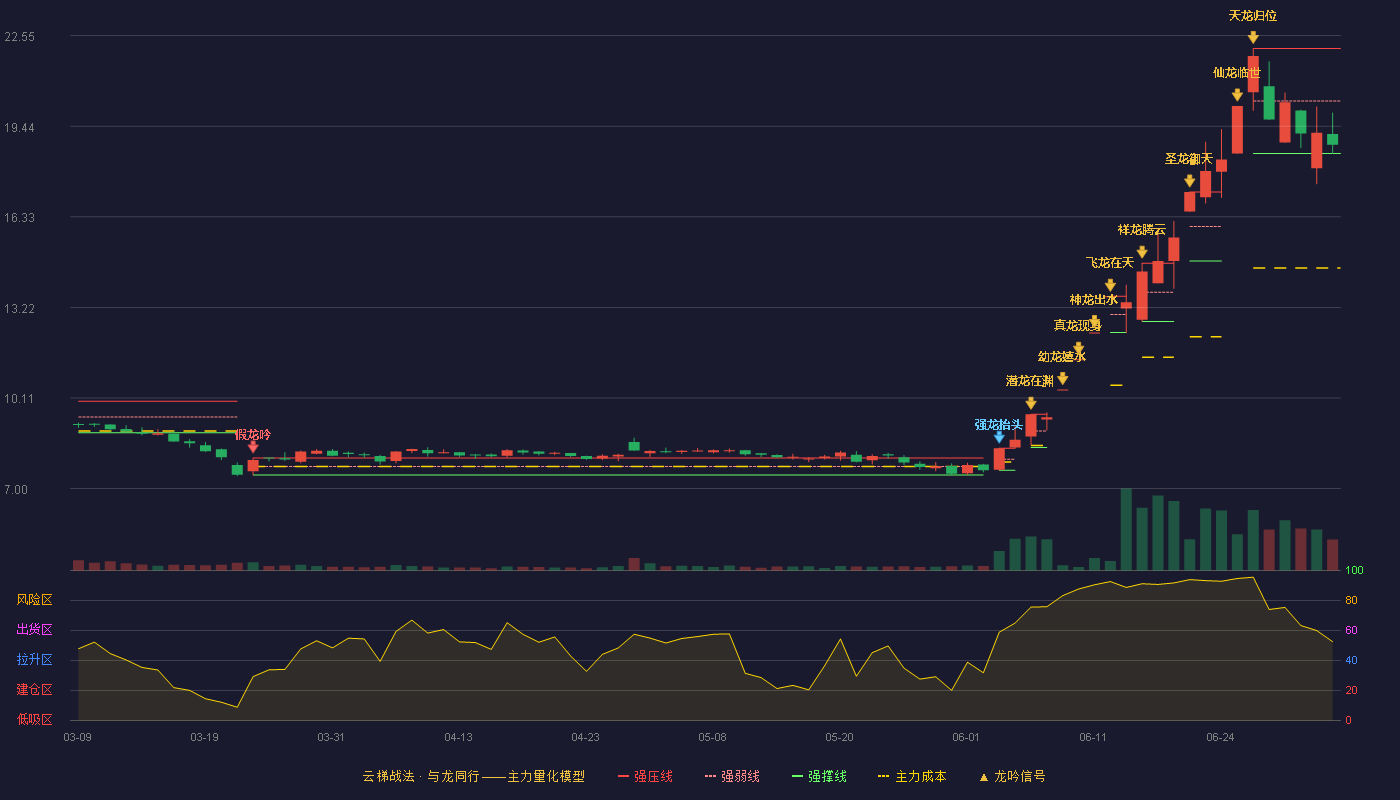This screenshot has height=800, width=1400.
Task: Click the 强龙抬头 signal label
Action: coord(999,425)
